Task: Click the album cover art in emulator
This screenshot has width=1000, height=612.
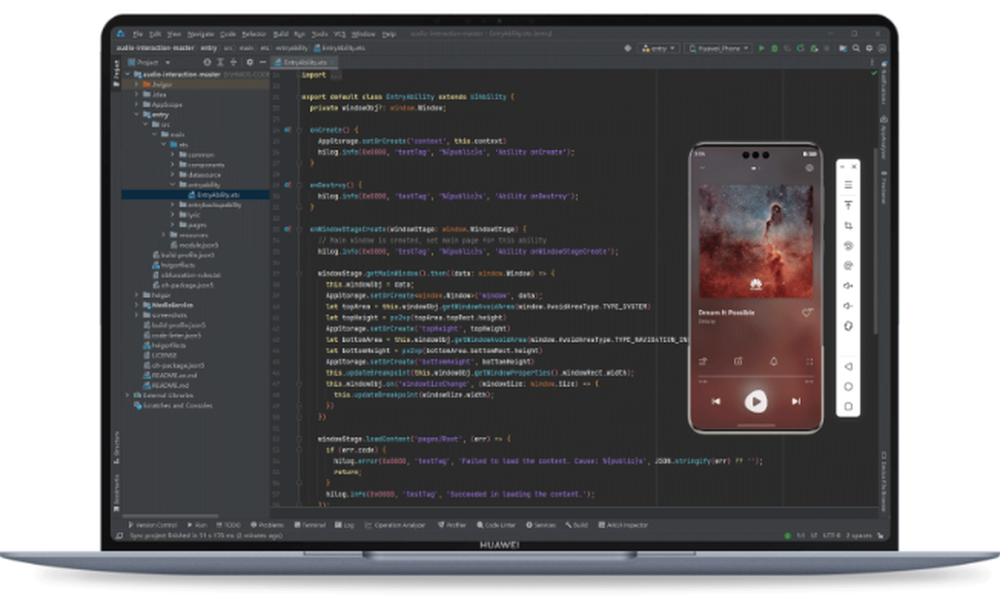Action: [756, 242]
